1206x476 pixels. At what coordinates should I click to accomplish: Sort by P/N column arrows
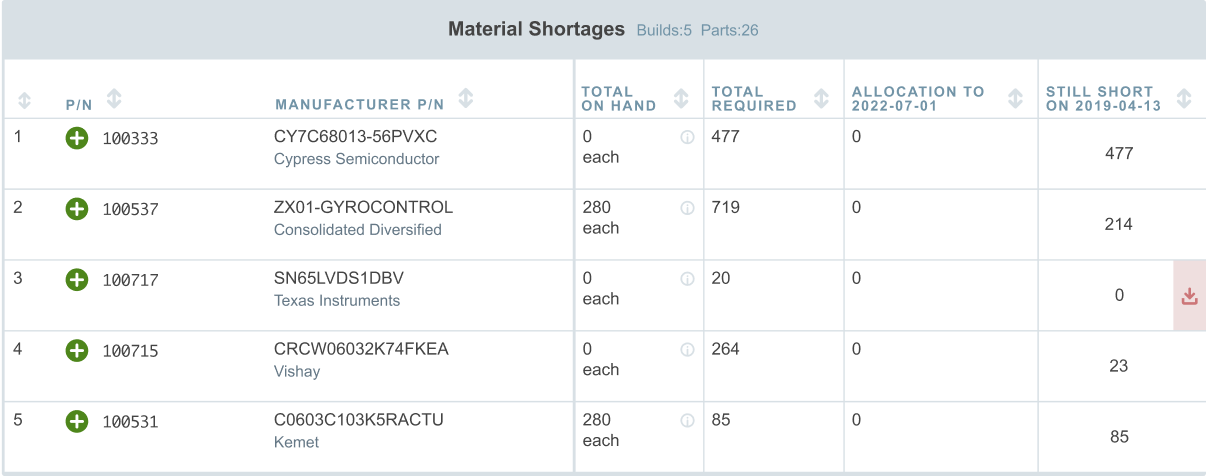[x=115, y=98]
